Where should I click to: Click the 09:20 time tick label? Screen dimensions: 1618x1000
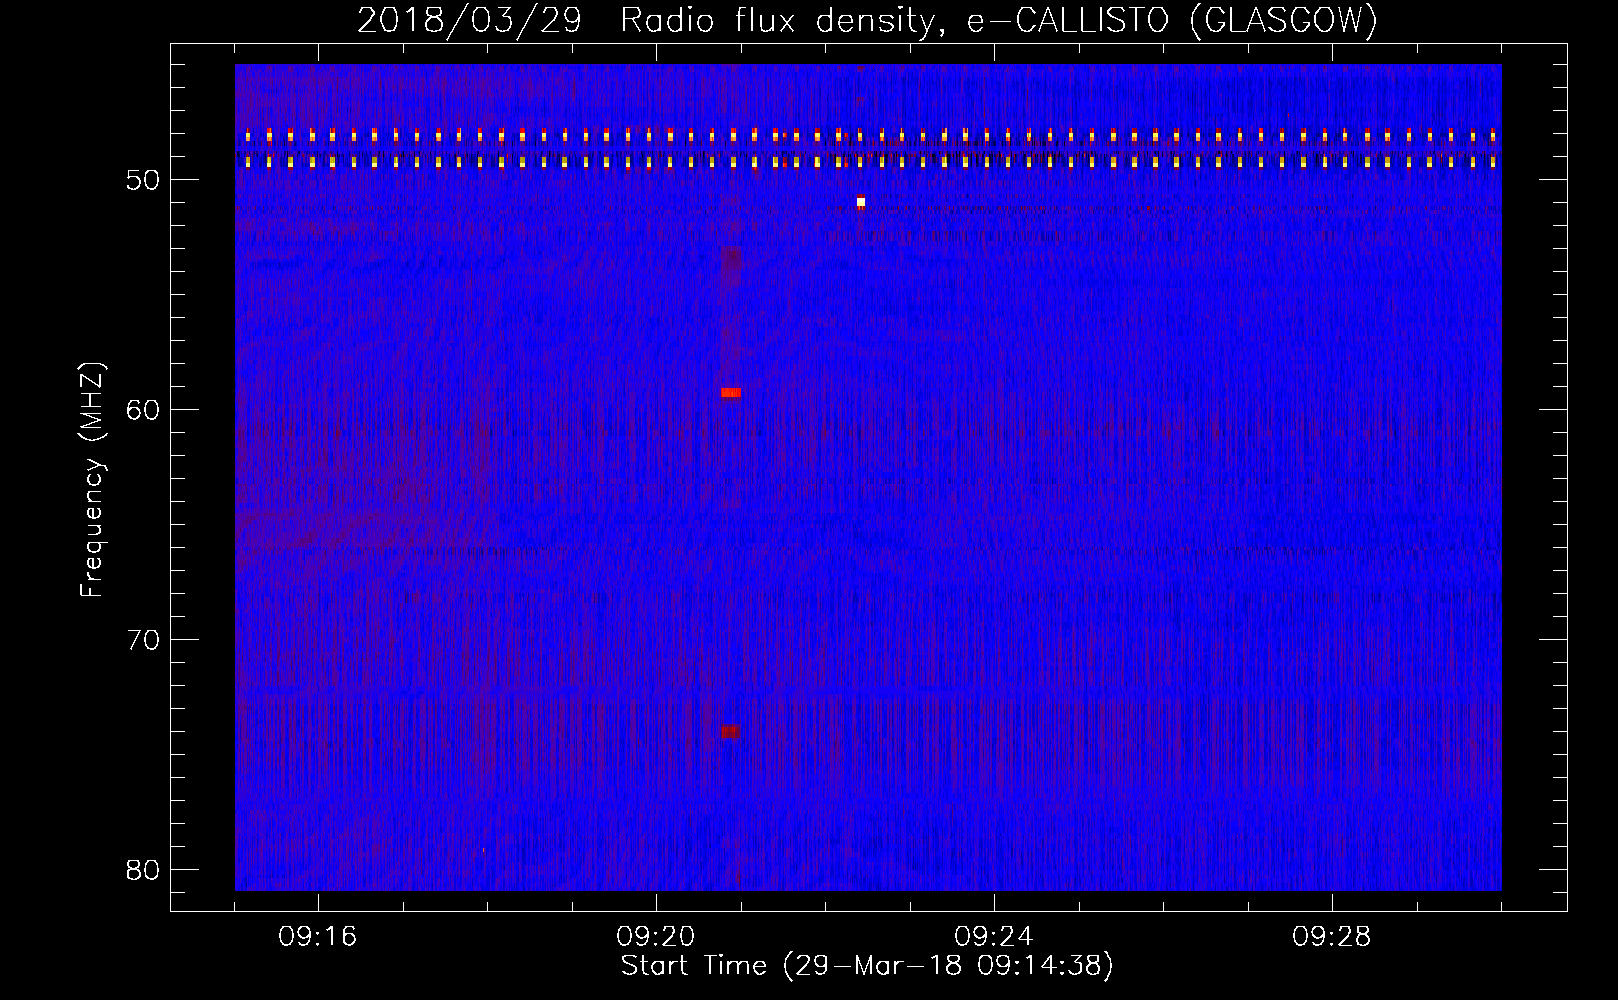pos(656,937)
